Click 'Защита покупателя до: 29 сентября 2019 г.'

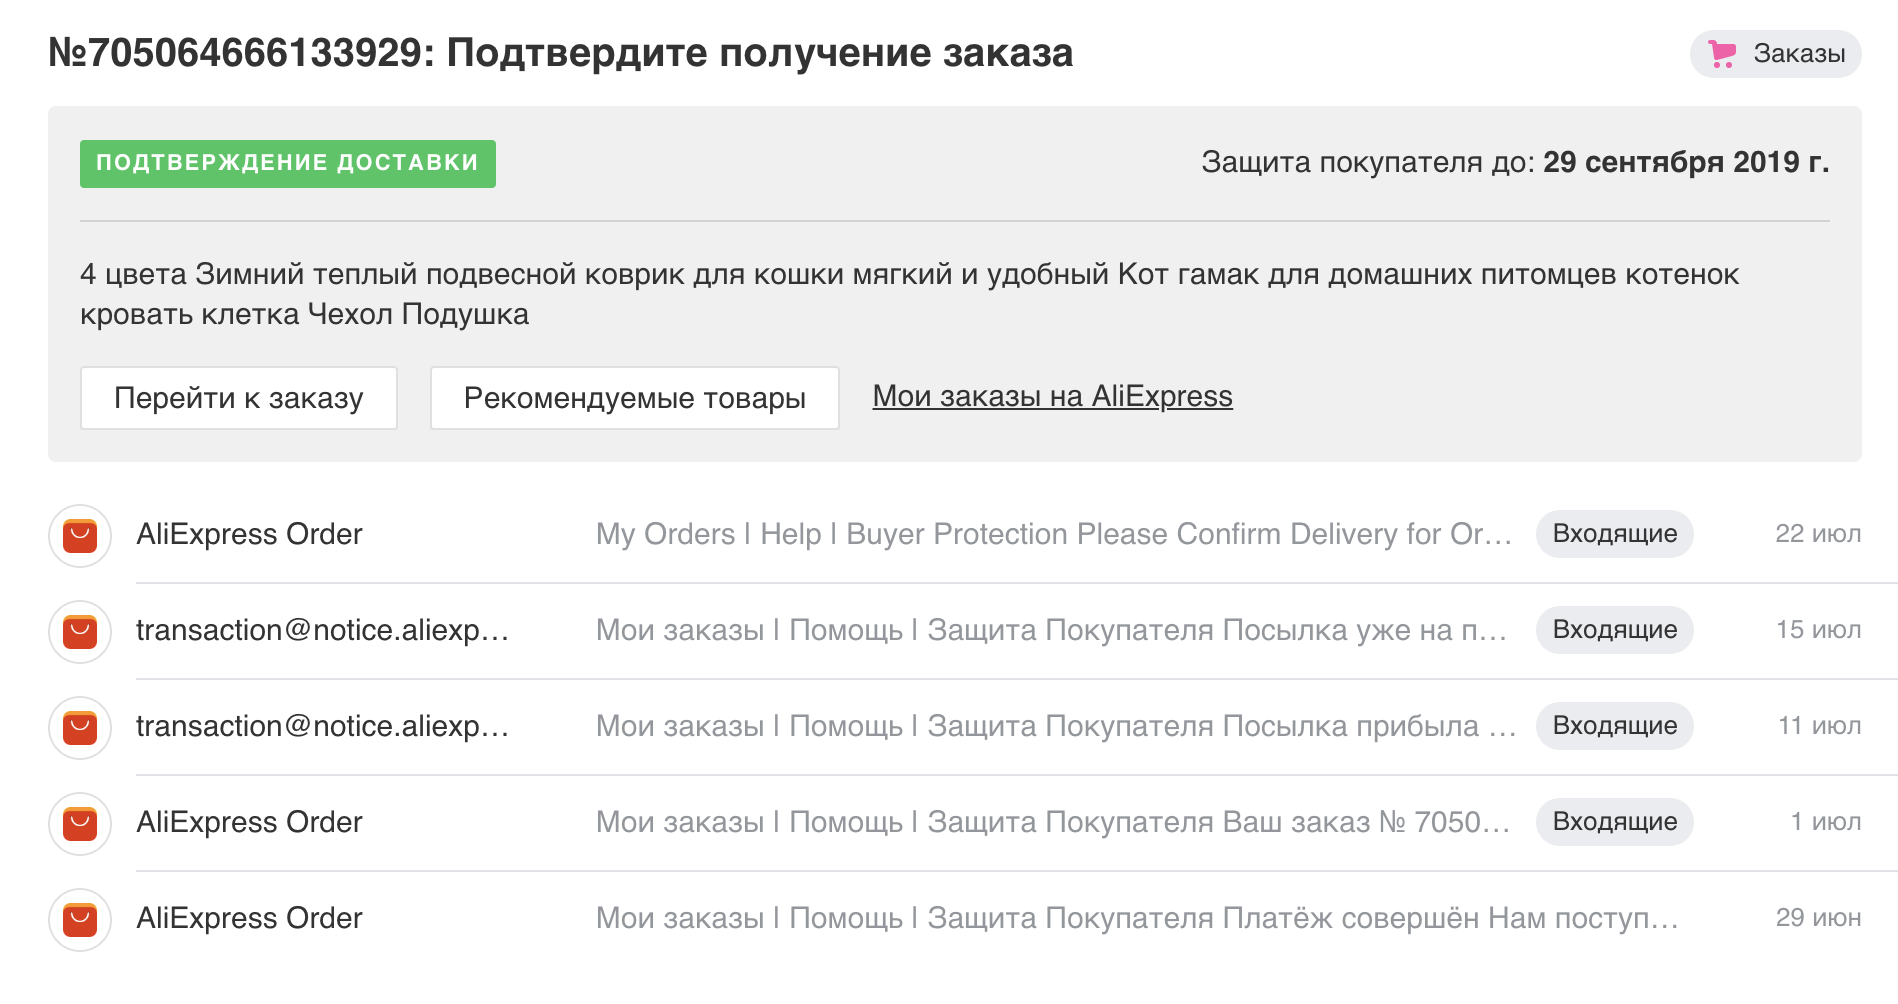tap(1515, 162)
